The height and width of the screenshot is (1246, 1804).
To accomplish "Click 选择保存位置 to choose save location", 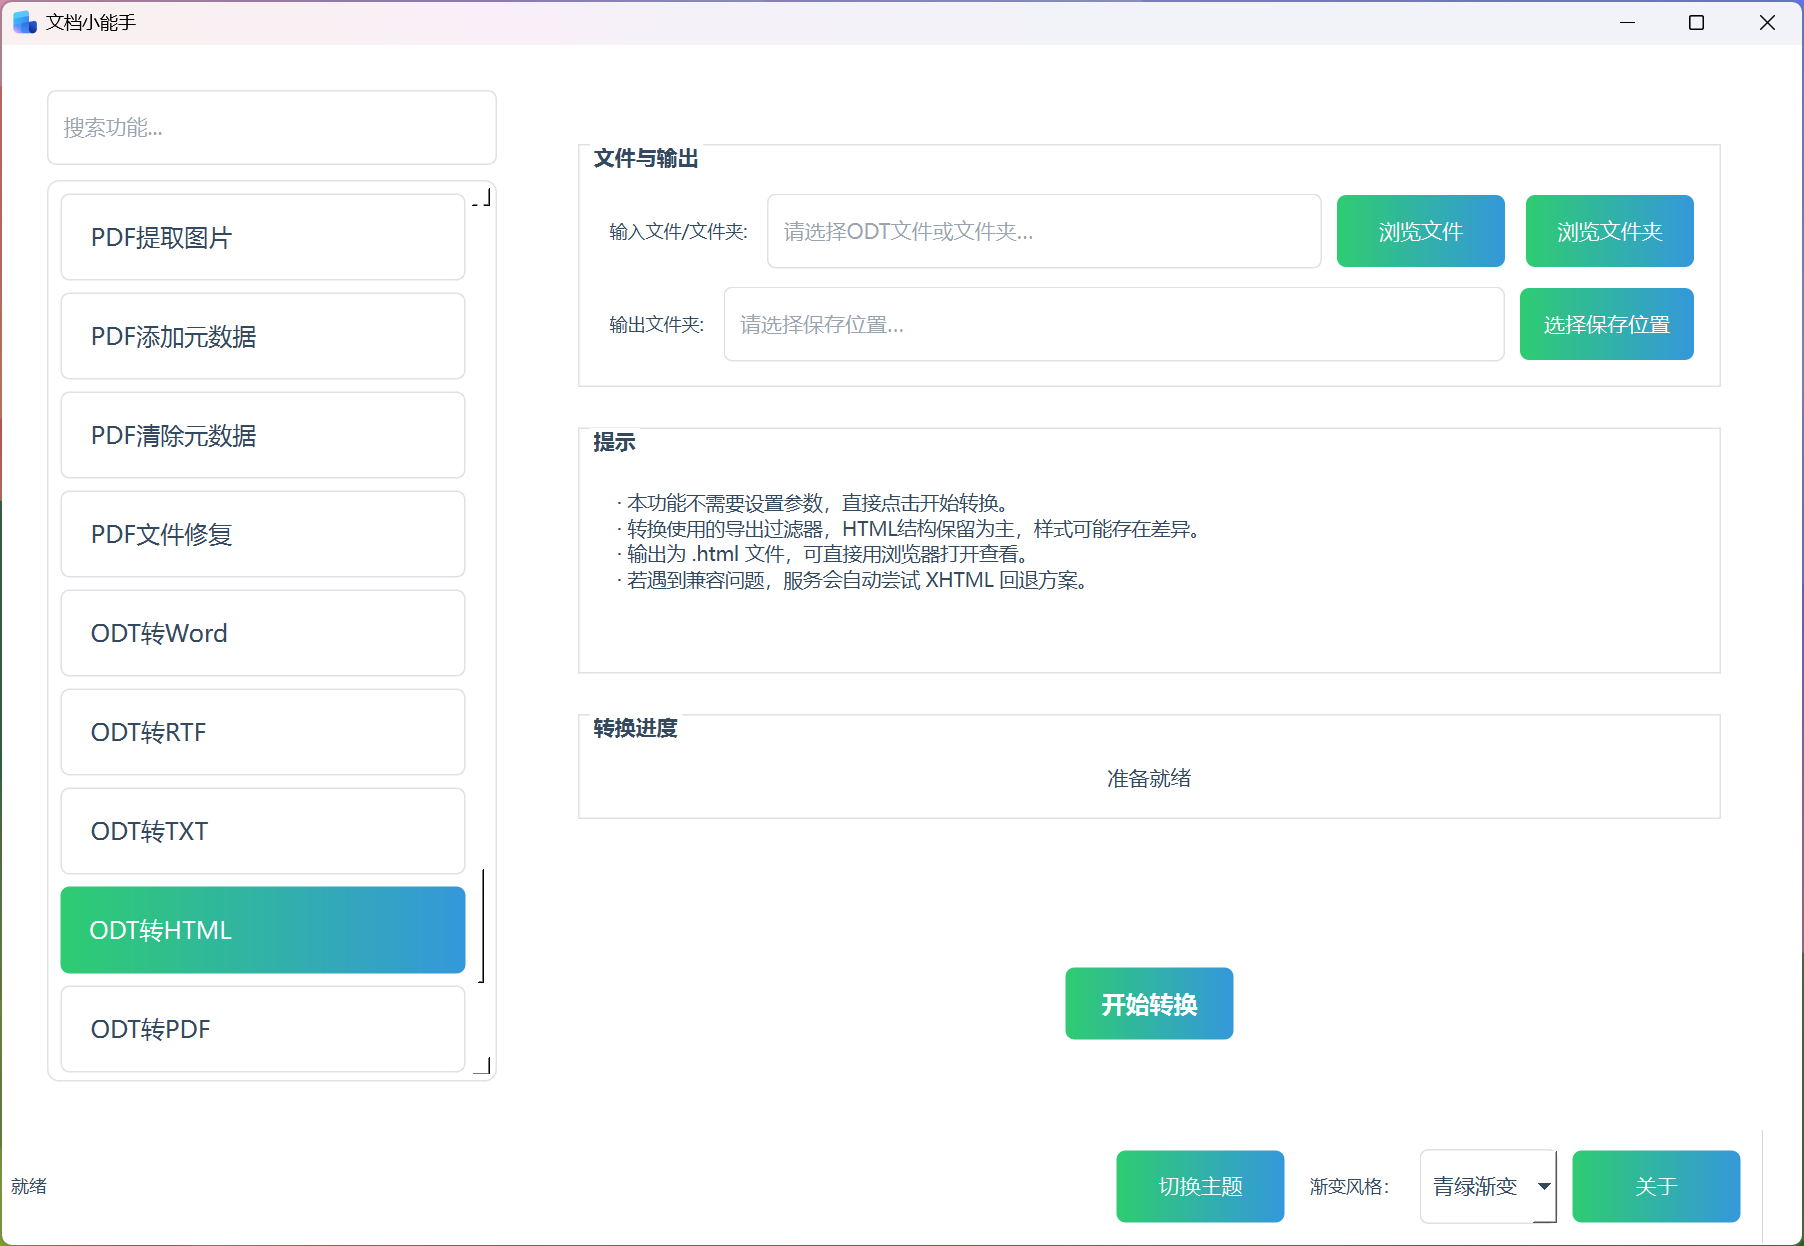I will tap(1606, 324).
